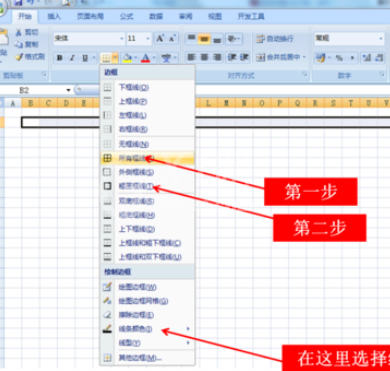Select Left Border (左框线) item
390x371 pixels.
coord(147,115)
